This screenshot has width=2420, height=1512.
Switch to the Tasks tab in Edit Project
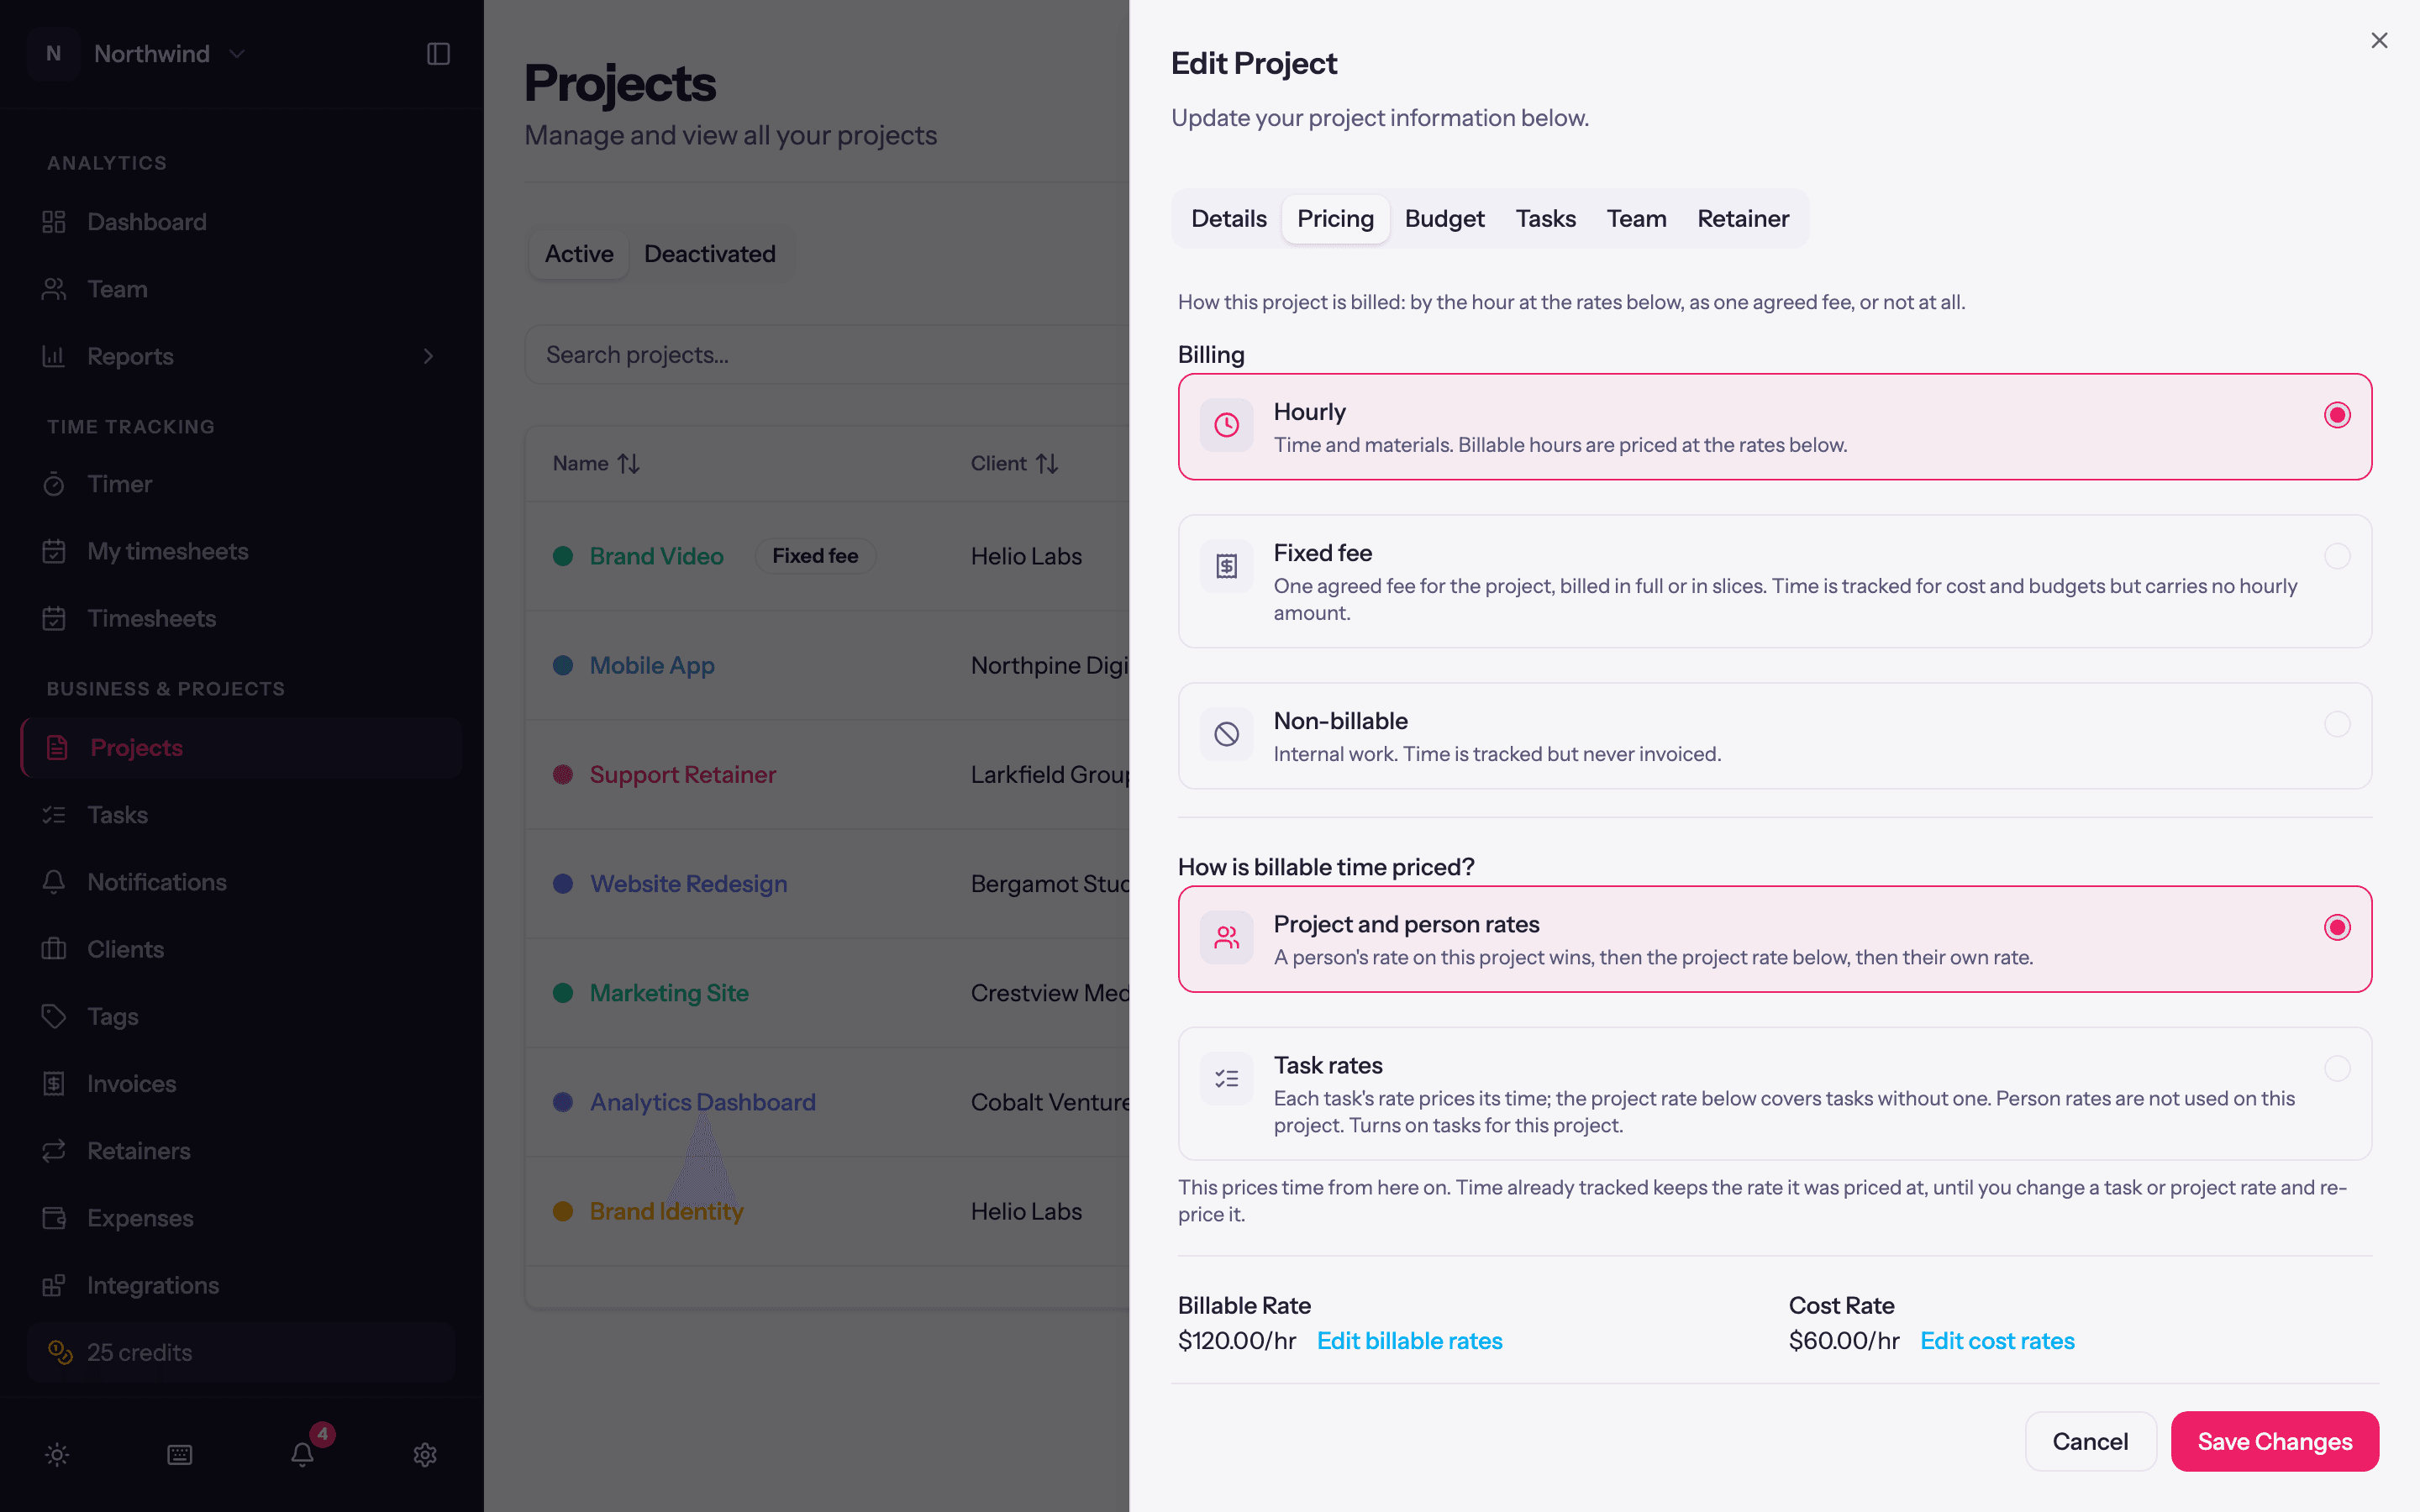tap(1545, 219)
